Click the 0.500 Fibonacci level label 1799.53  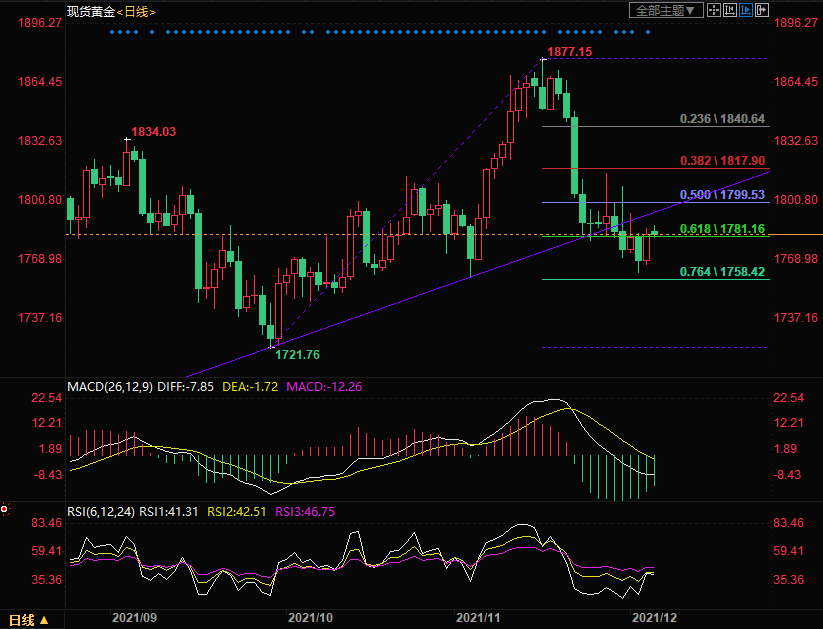[722, 194]
